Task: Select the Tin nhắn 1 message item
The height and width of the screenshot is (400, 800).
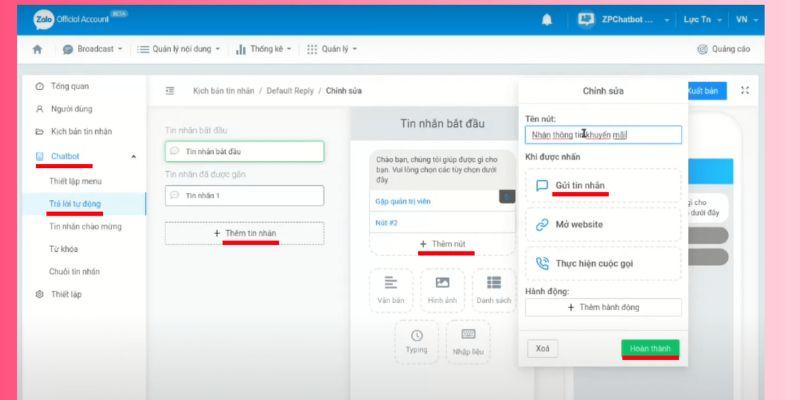Action: pos(244,195)
